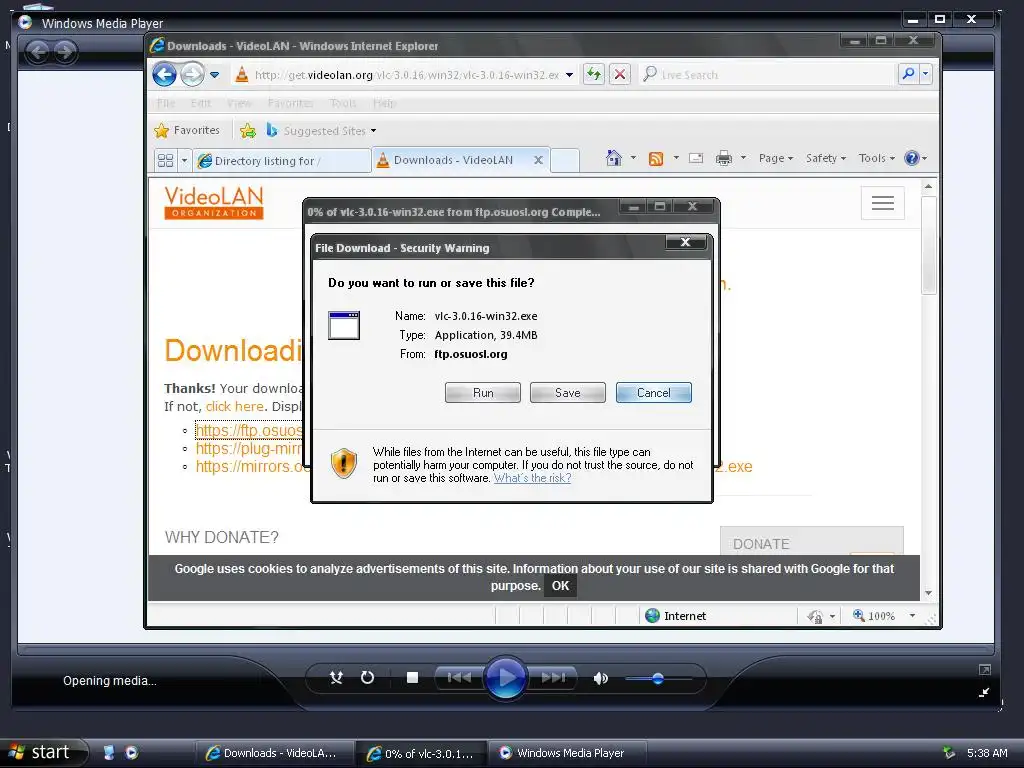The width and height of the screenshot is (1024, 768).
Task: Switch to the Directory listing tab
Action: [282, 161]
